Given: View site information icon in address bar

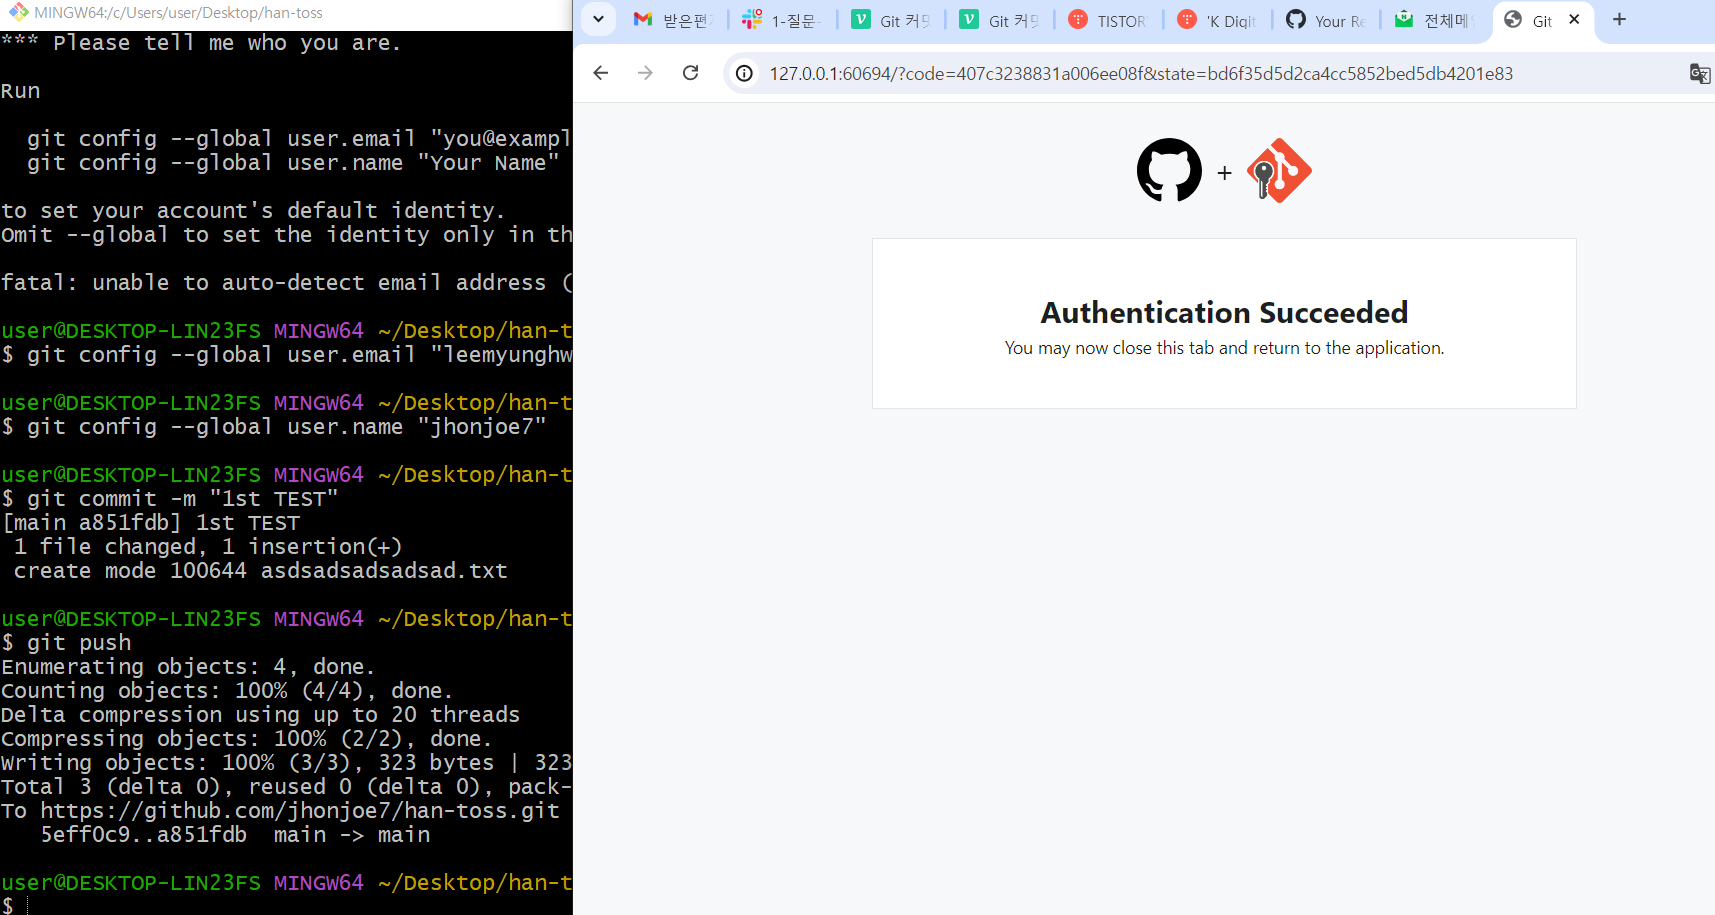Looking at the screenshot, I should tap(744, 73).
